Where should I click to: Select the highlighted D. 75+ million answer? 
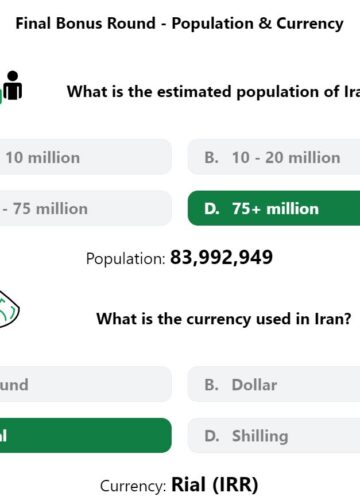(x=274, y=208)
